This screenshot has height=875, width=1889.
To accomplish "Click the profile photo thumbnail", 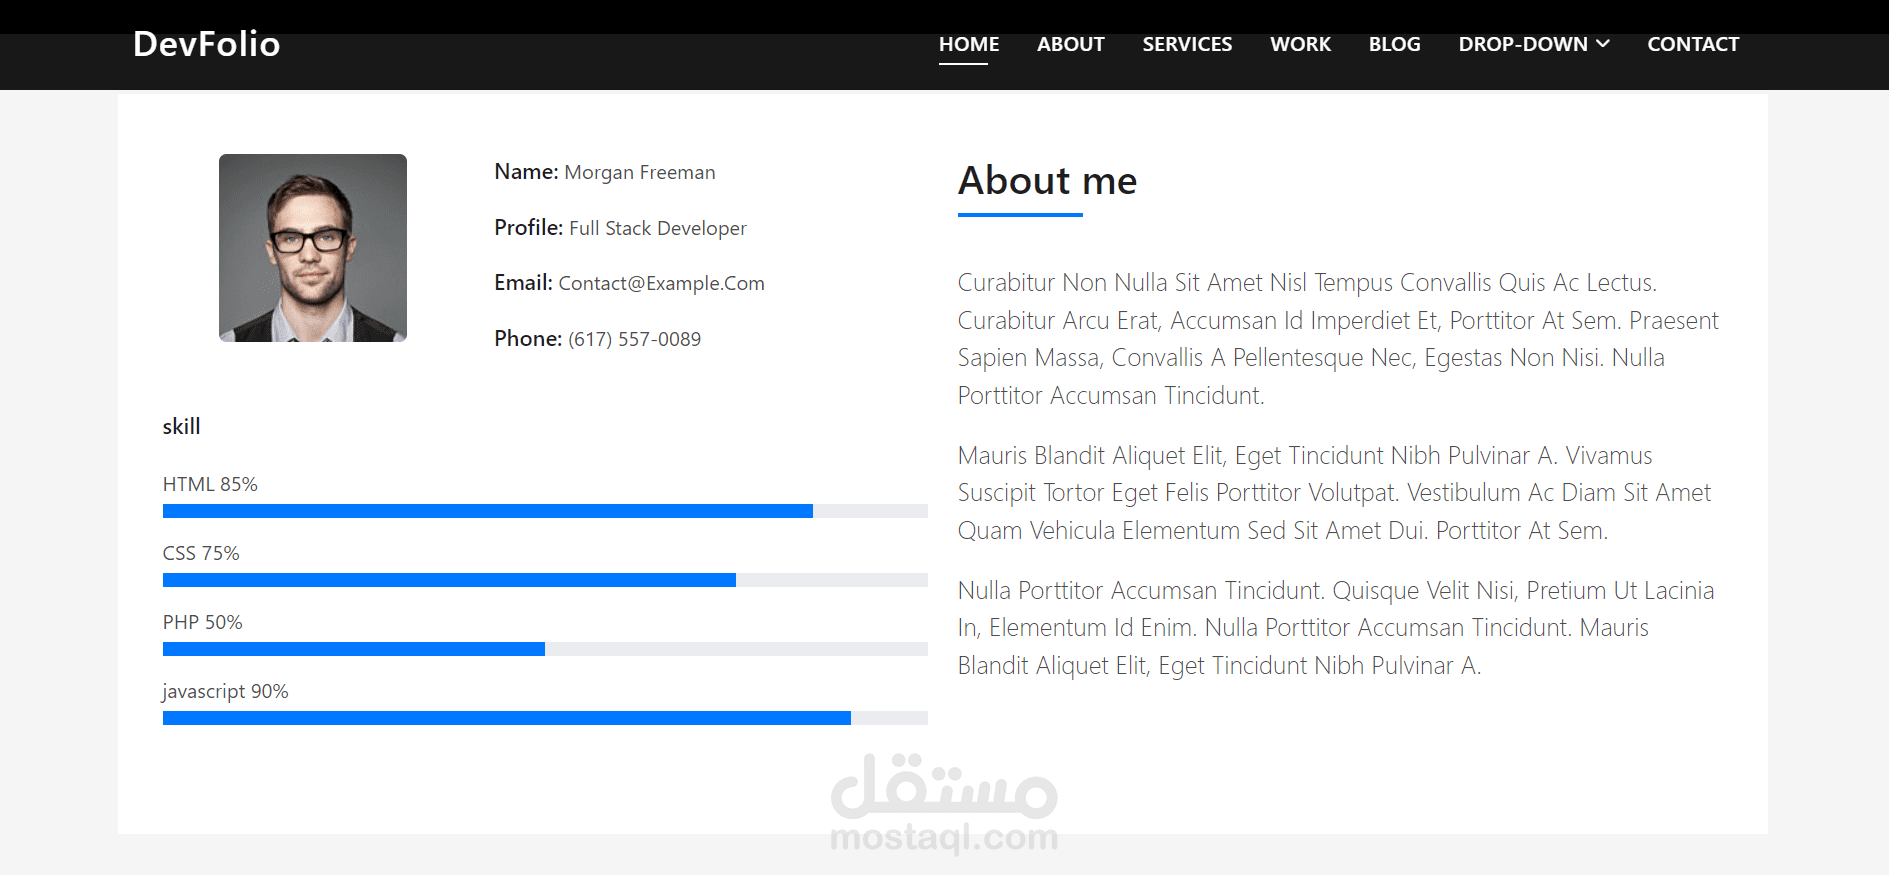I will tap(313, 248).
